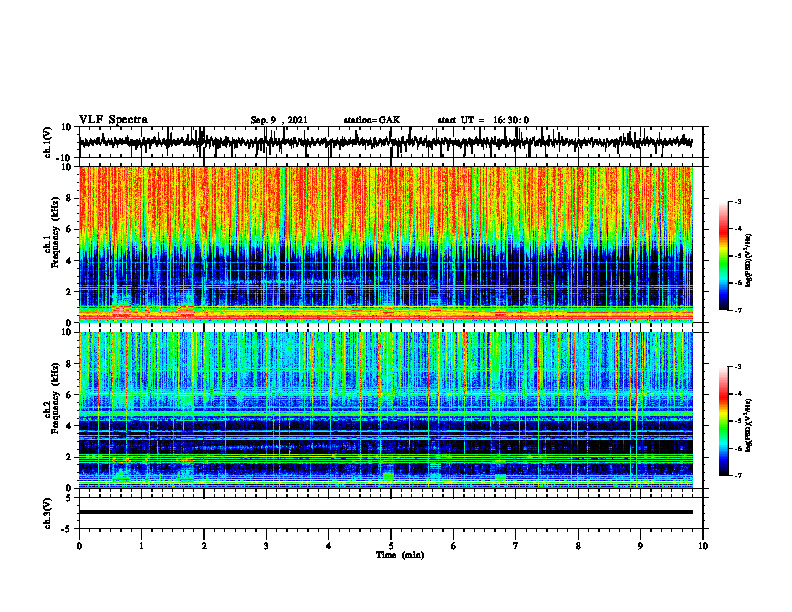792x612 pixels.
Task: Click time axis tick label '3'
Action: coord(266,546)
